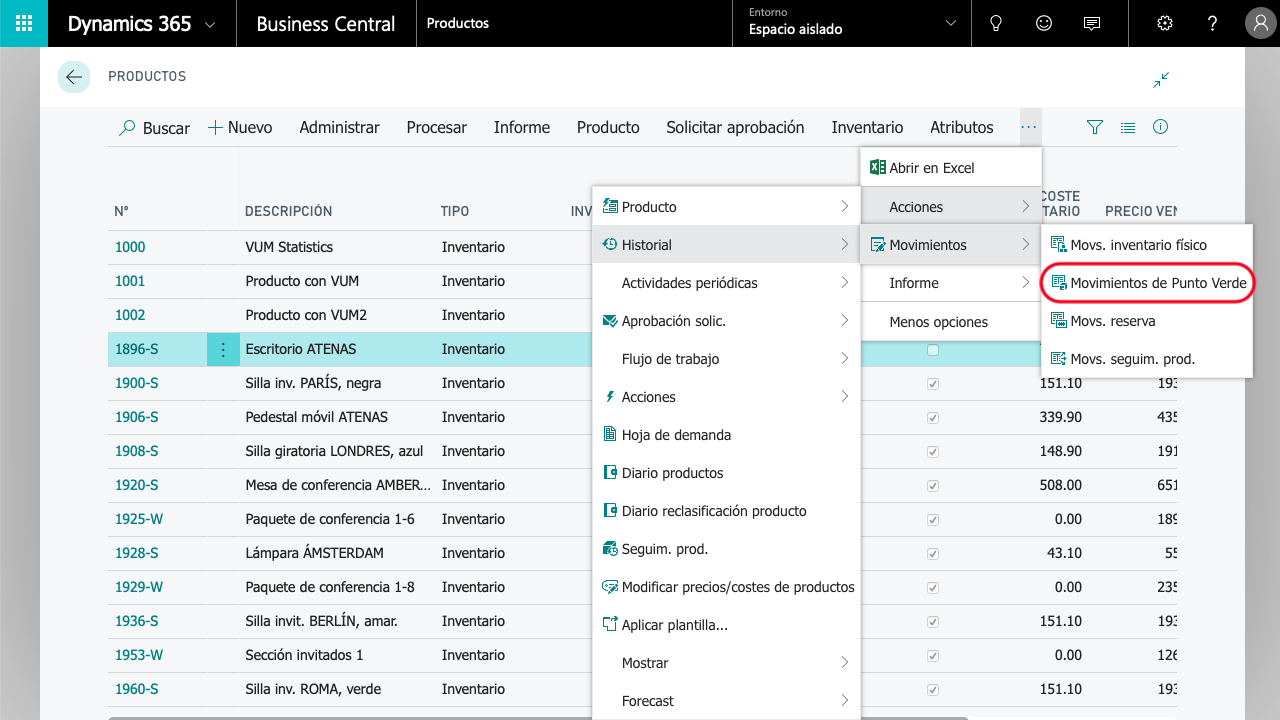Open the chat messages icon
The width and height of the screenshot is (1280, 720).
click(x=1092, y=23)
